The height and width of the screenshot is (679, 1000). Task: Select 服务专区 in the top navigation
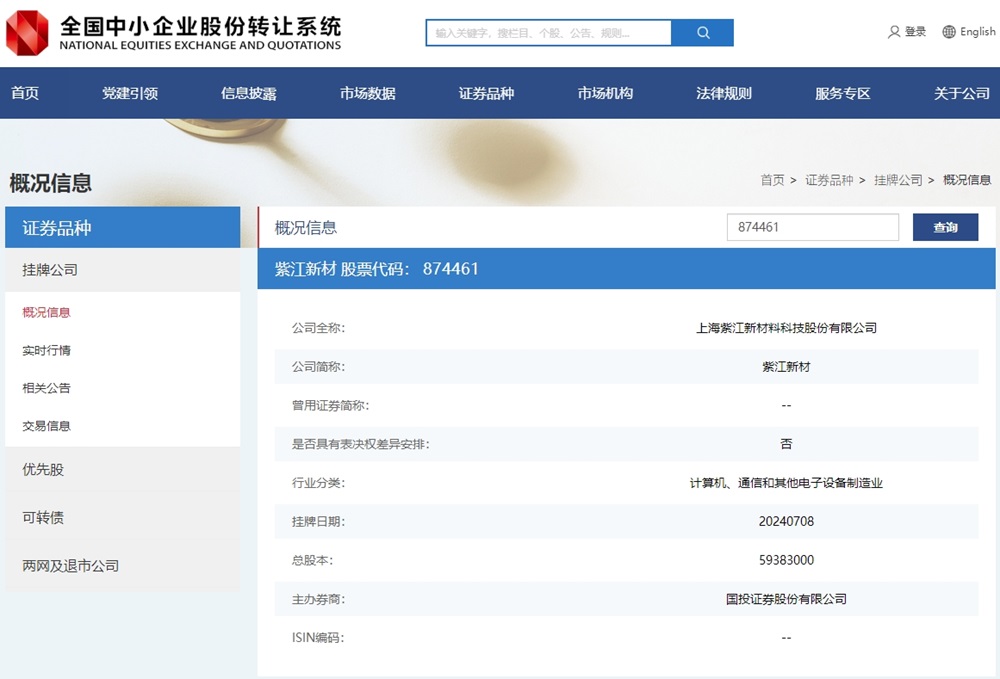point(843,93)
